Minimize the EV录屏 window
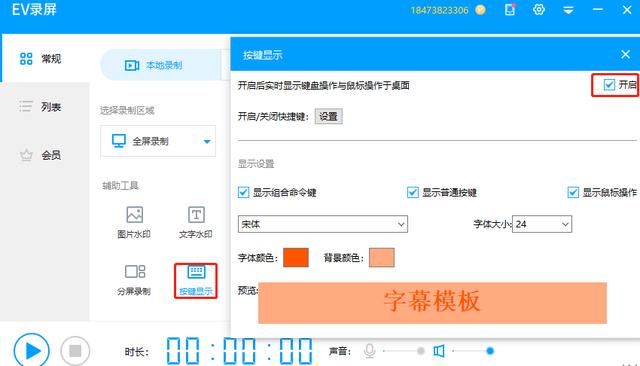640x366 pixels. [x=598, y=10]
